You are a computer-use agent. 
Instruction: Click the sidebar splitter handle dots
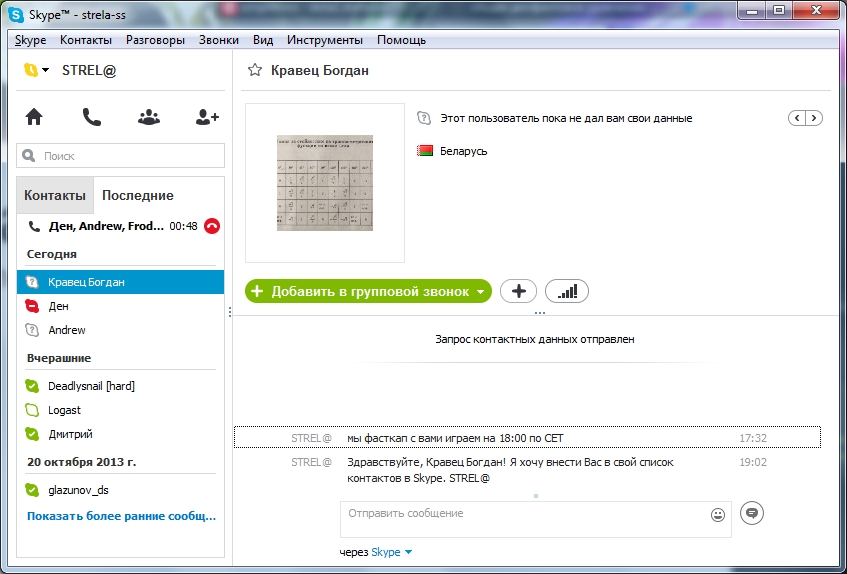point(230,312)
